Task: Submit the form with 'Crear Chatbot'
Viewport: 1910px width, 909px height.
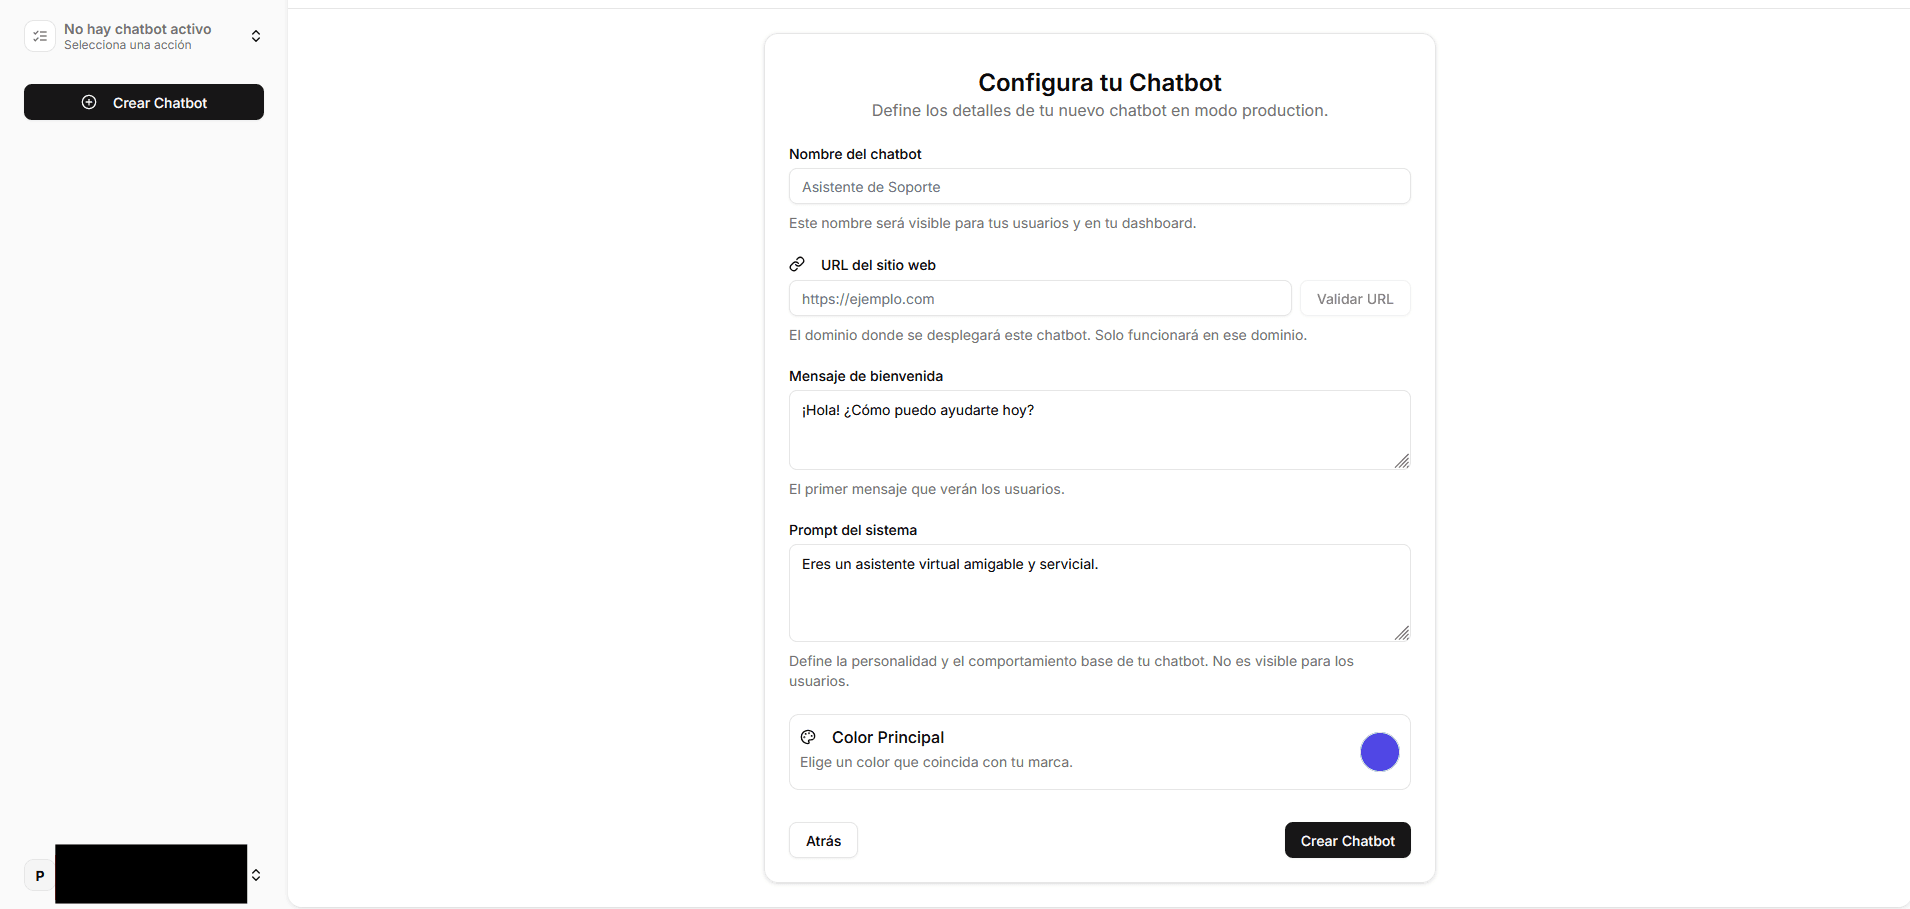Action: 1347,840
